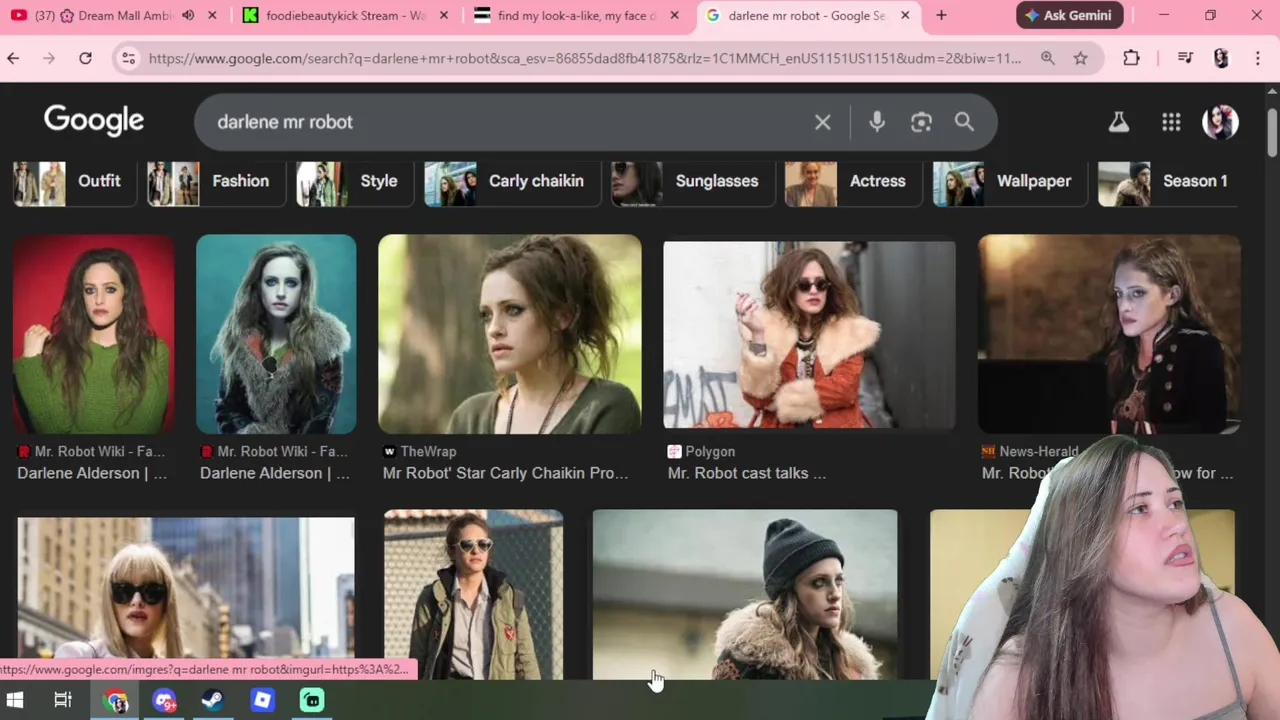Filter images by Actress chip

tap(853, 183)
